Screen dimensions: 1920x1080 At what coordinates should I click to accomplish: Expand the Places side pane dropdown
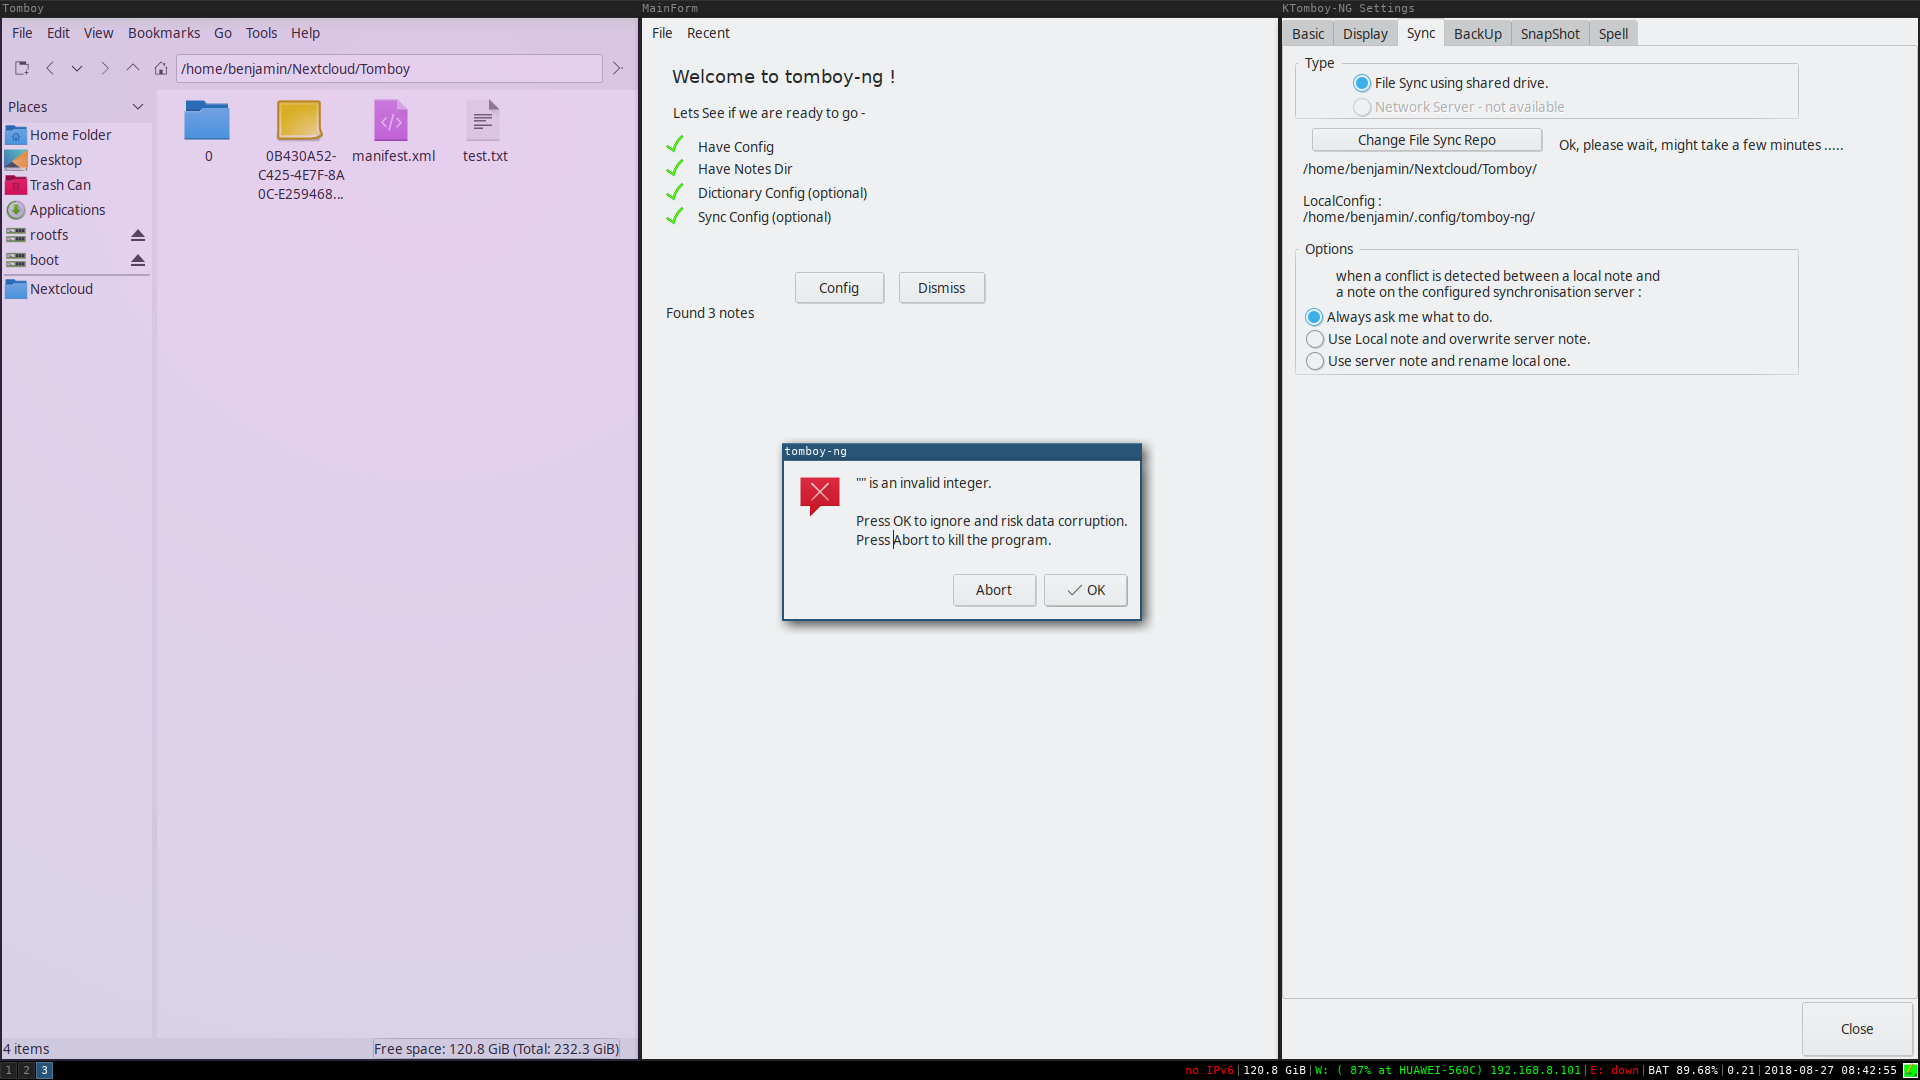click(138, 107)
